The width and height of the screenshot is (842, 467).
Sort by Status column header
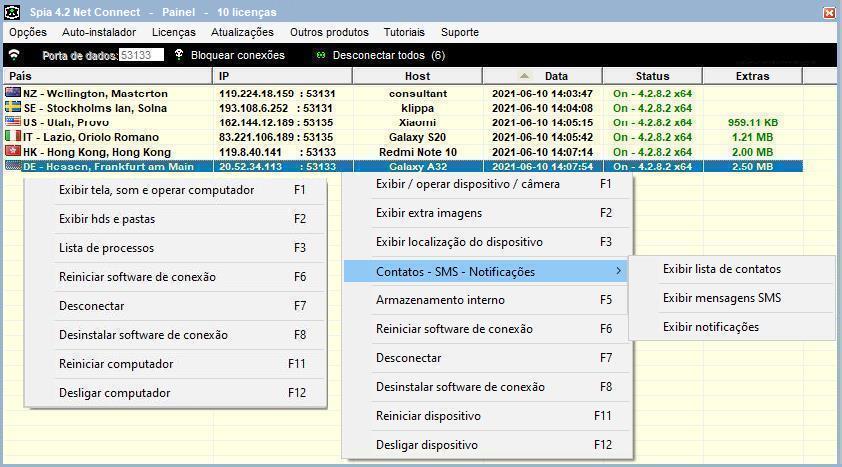point(652,76)
